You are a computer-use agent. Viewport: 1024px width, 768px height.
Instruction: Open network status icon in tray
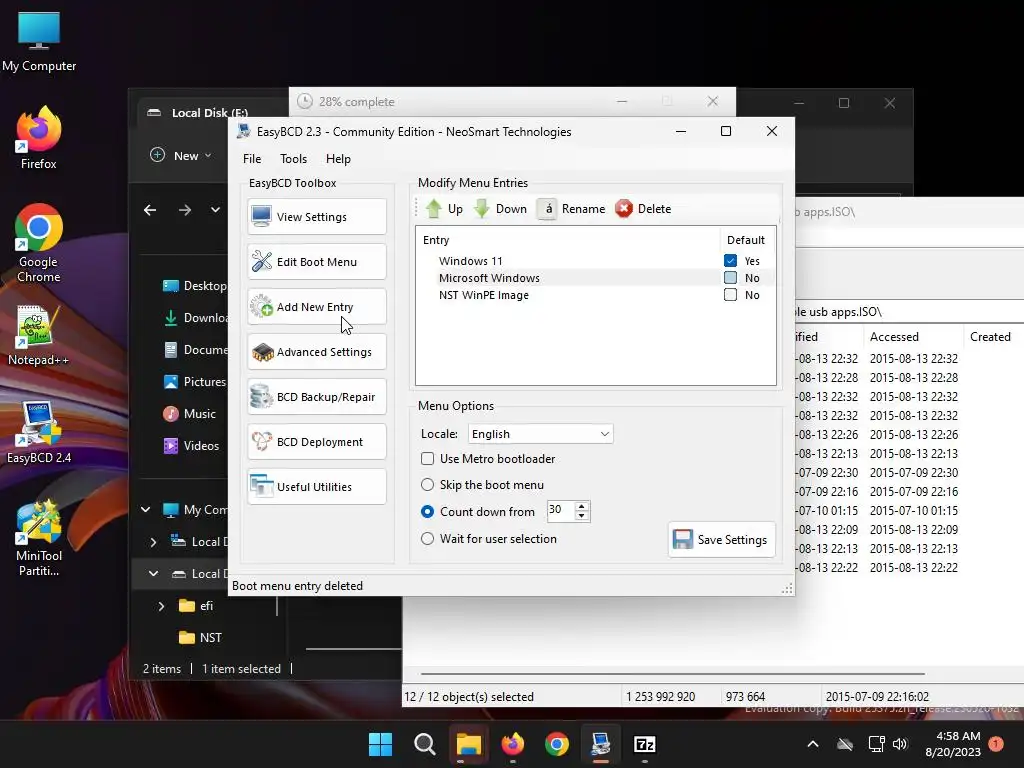(876, 744)
